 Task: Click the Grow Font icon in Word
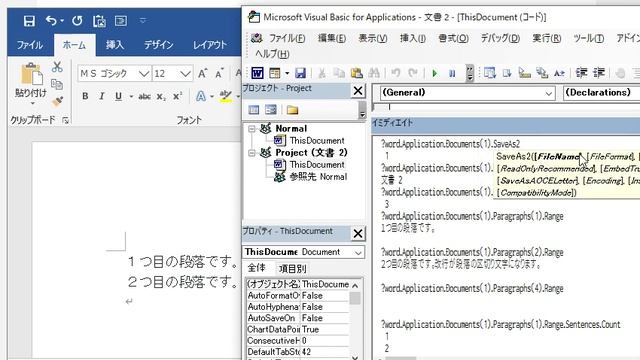point(202,73)
